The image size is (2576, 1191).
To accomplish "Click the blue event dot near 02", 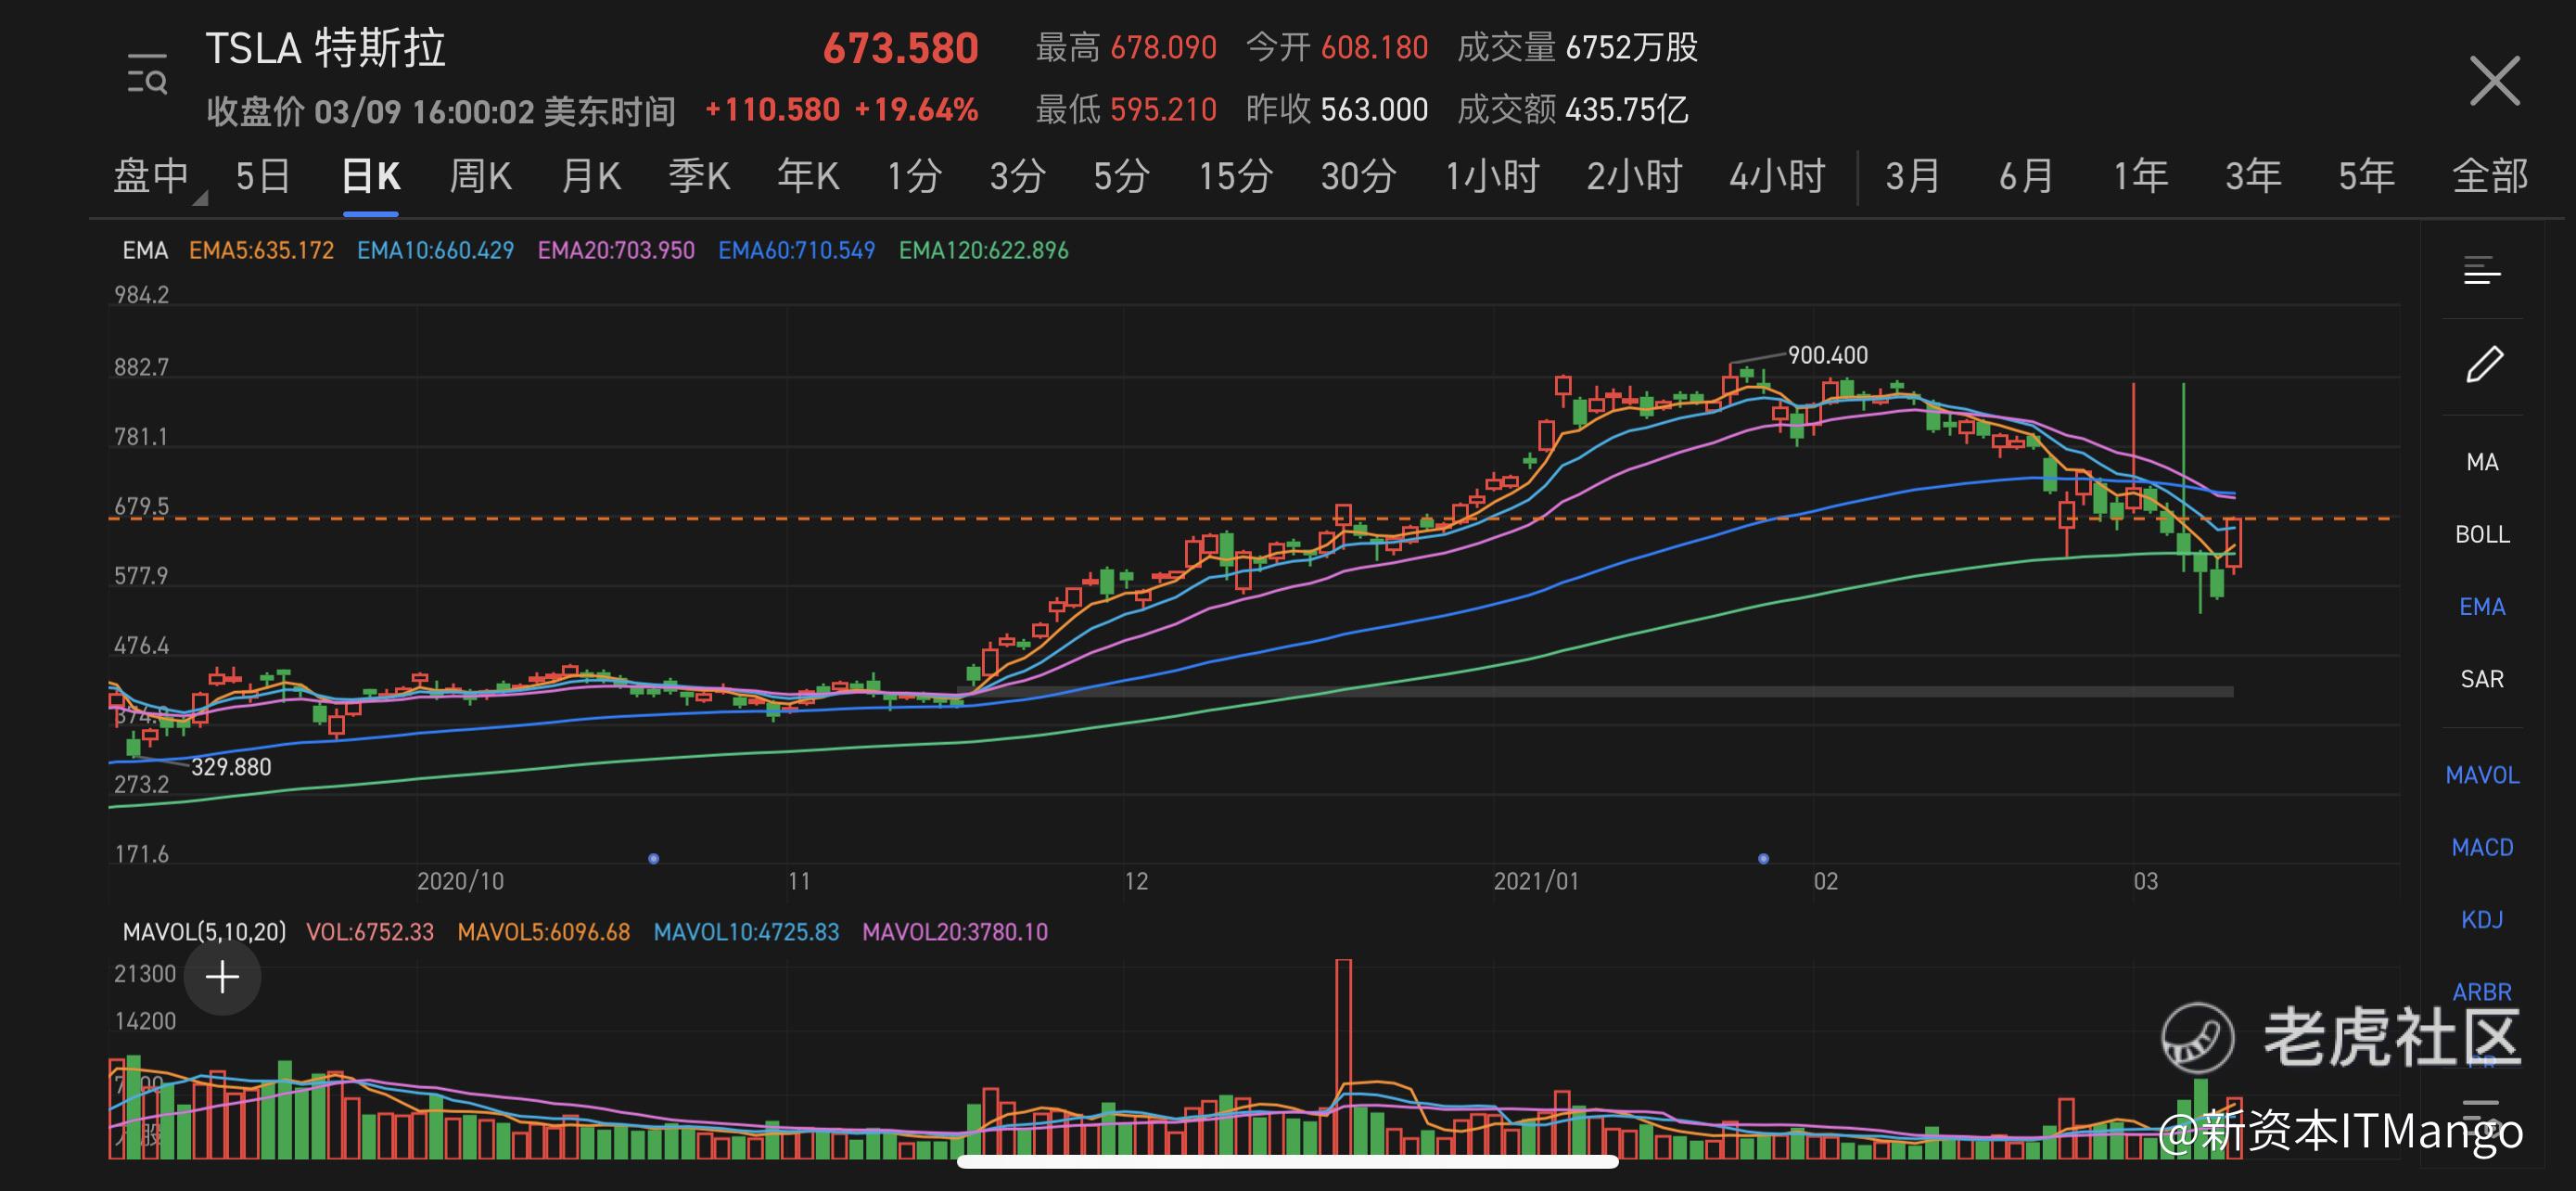I will tap(1763, 859).
